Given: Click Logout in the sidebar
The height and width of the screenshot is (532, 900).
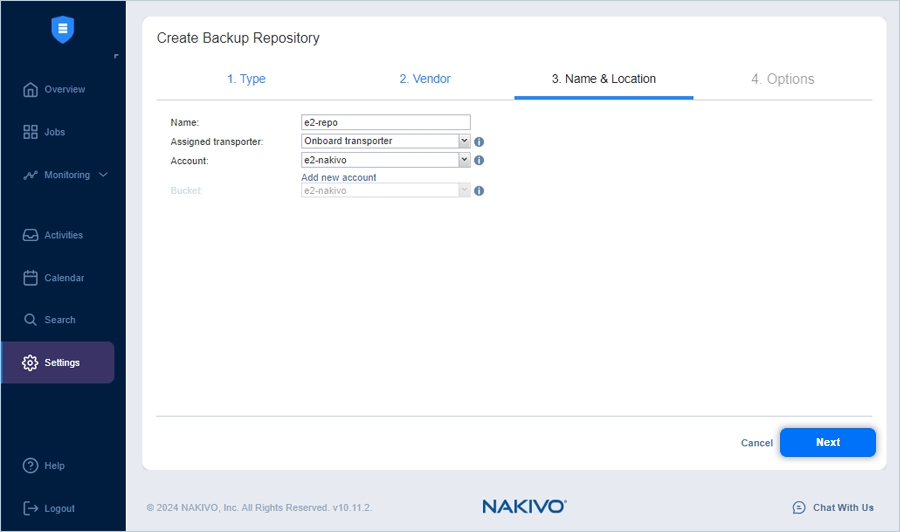Looking at the screenshot, I should point(58,508).
